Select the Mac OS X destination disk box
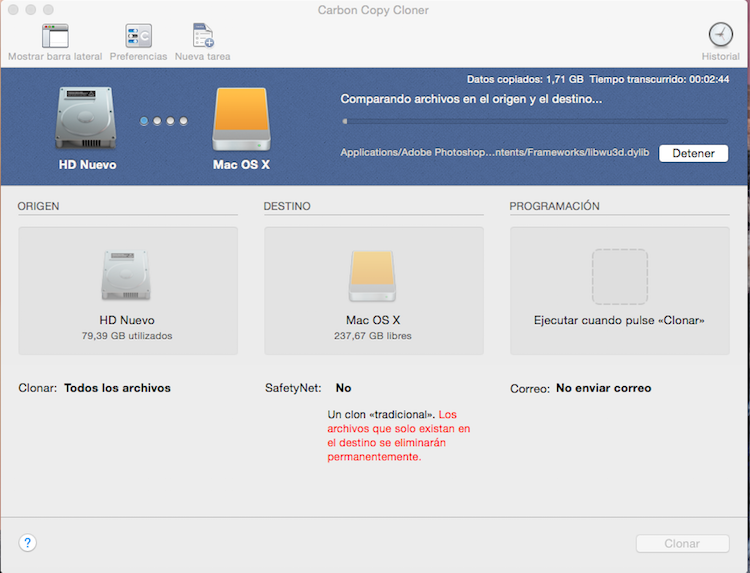 (x=373, y=290)
